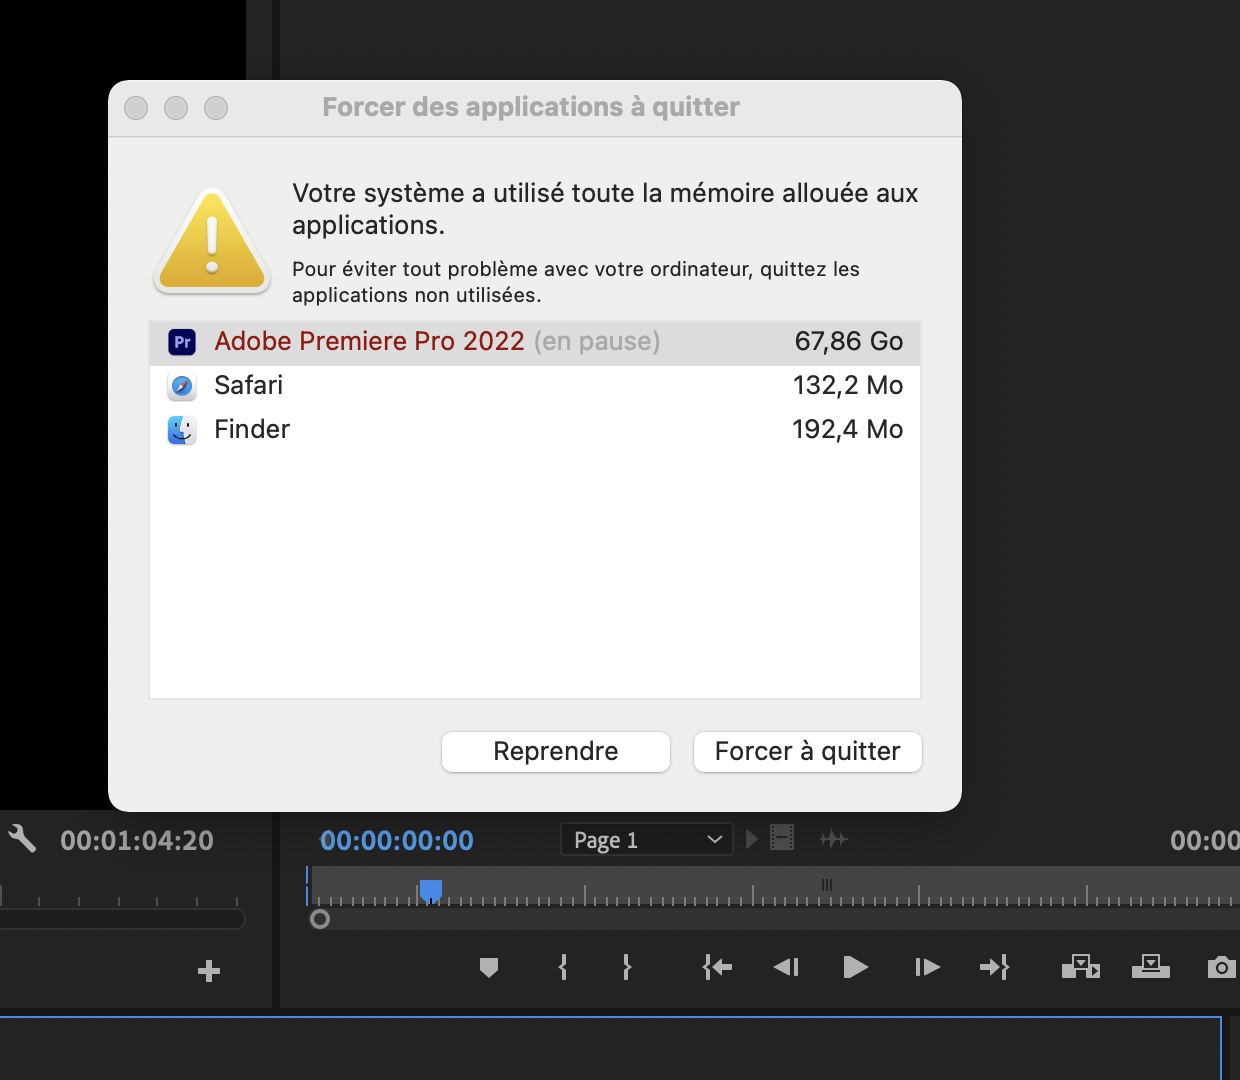Click the plus button editor icon

[209, 971]
